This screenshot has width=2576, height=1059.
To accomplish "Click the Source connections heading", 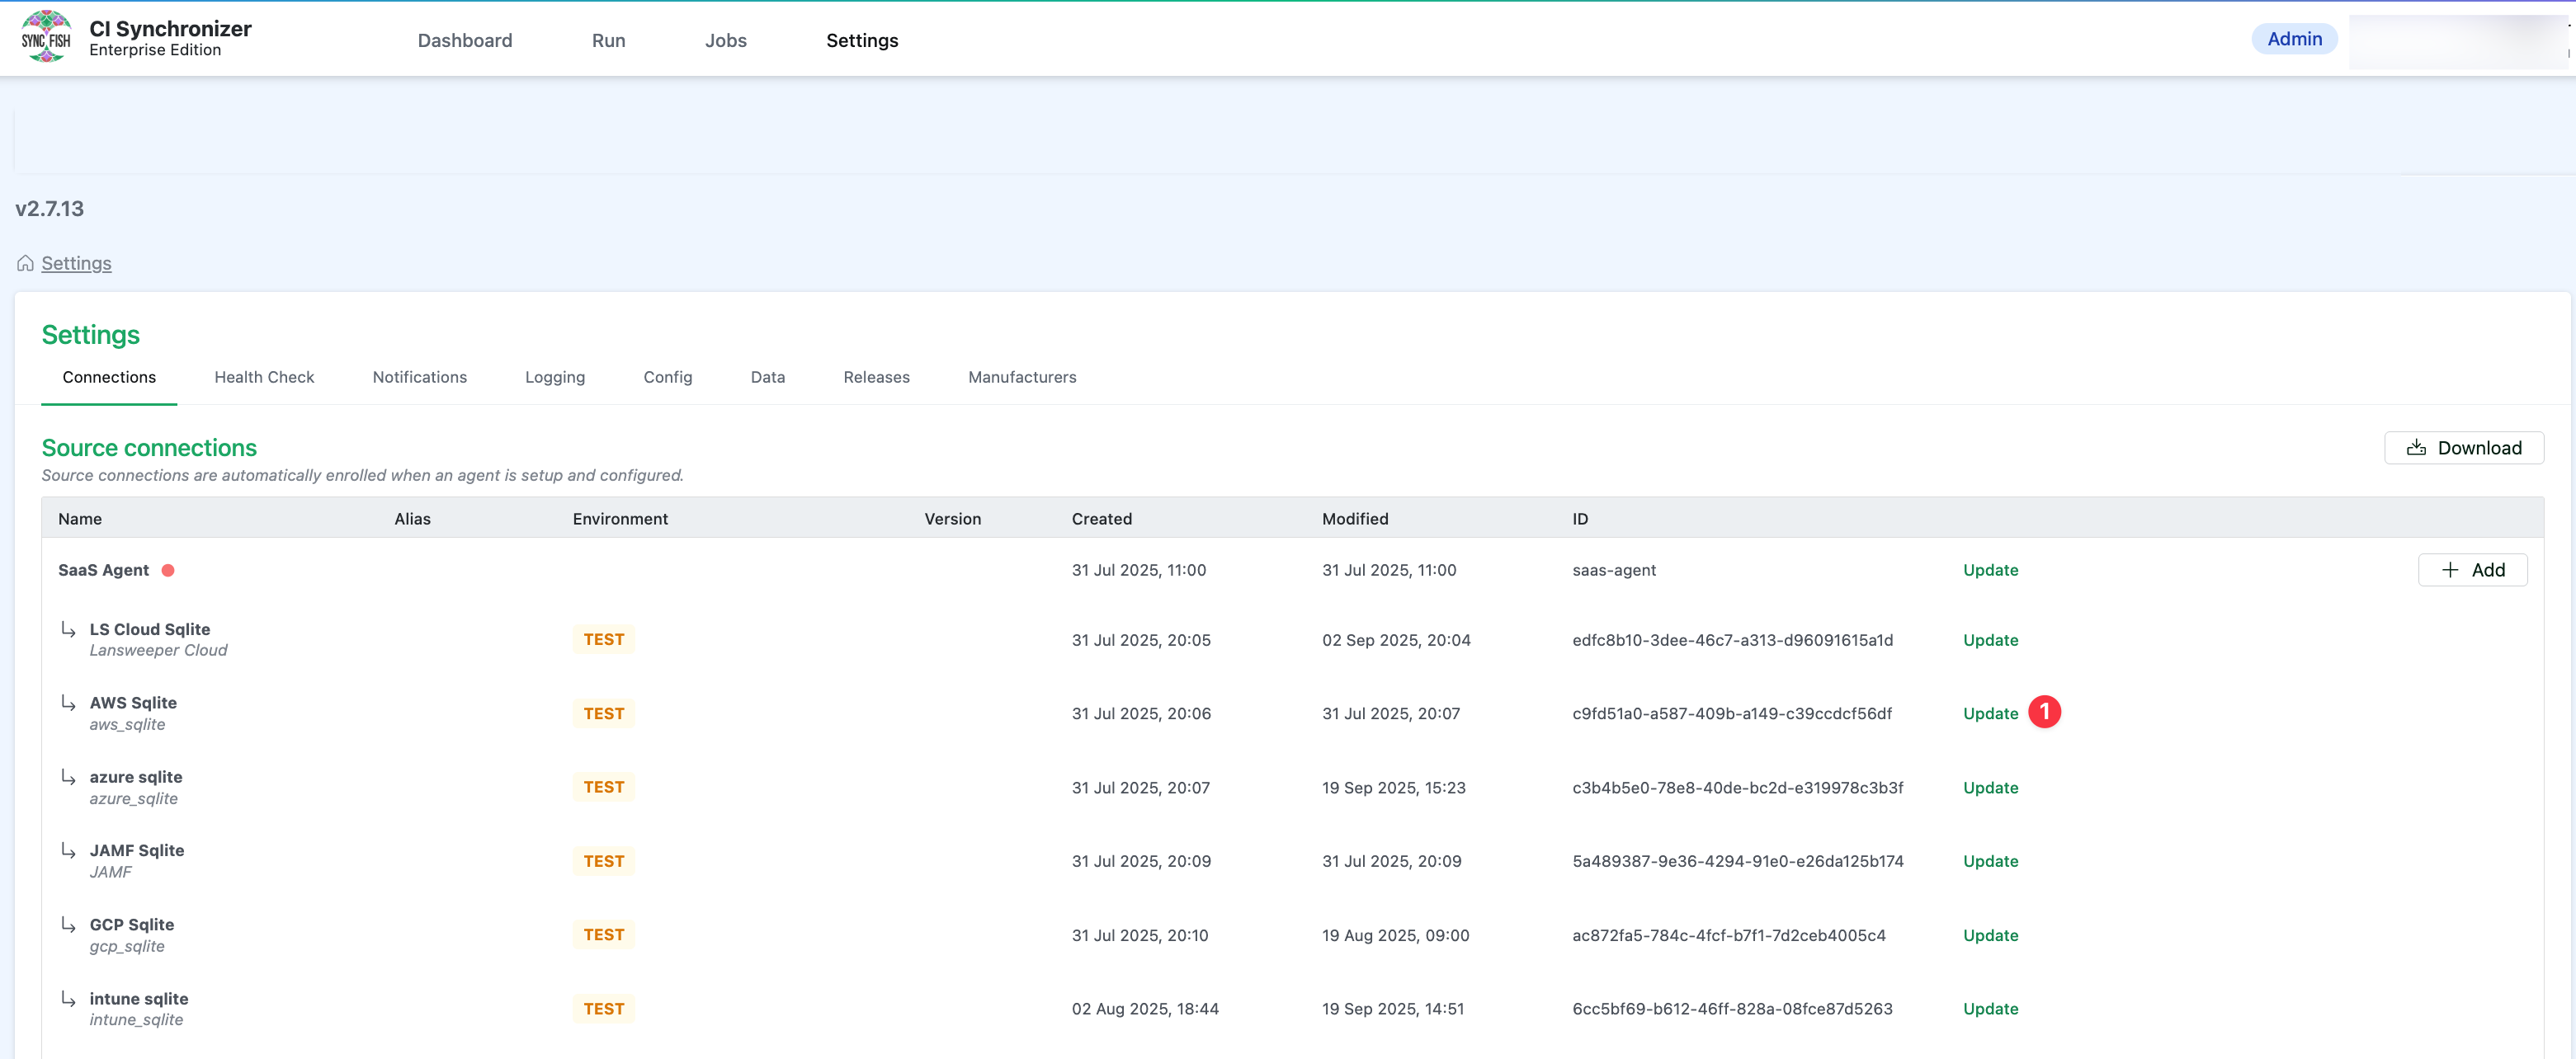I will (x=149, y=448).
